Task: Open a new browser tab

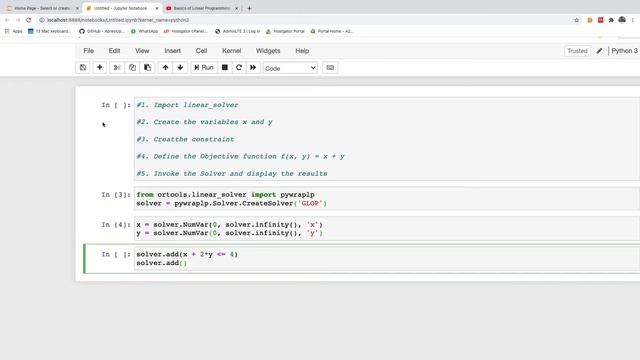Action: click(249, 8)
